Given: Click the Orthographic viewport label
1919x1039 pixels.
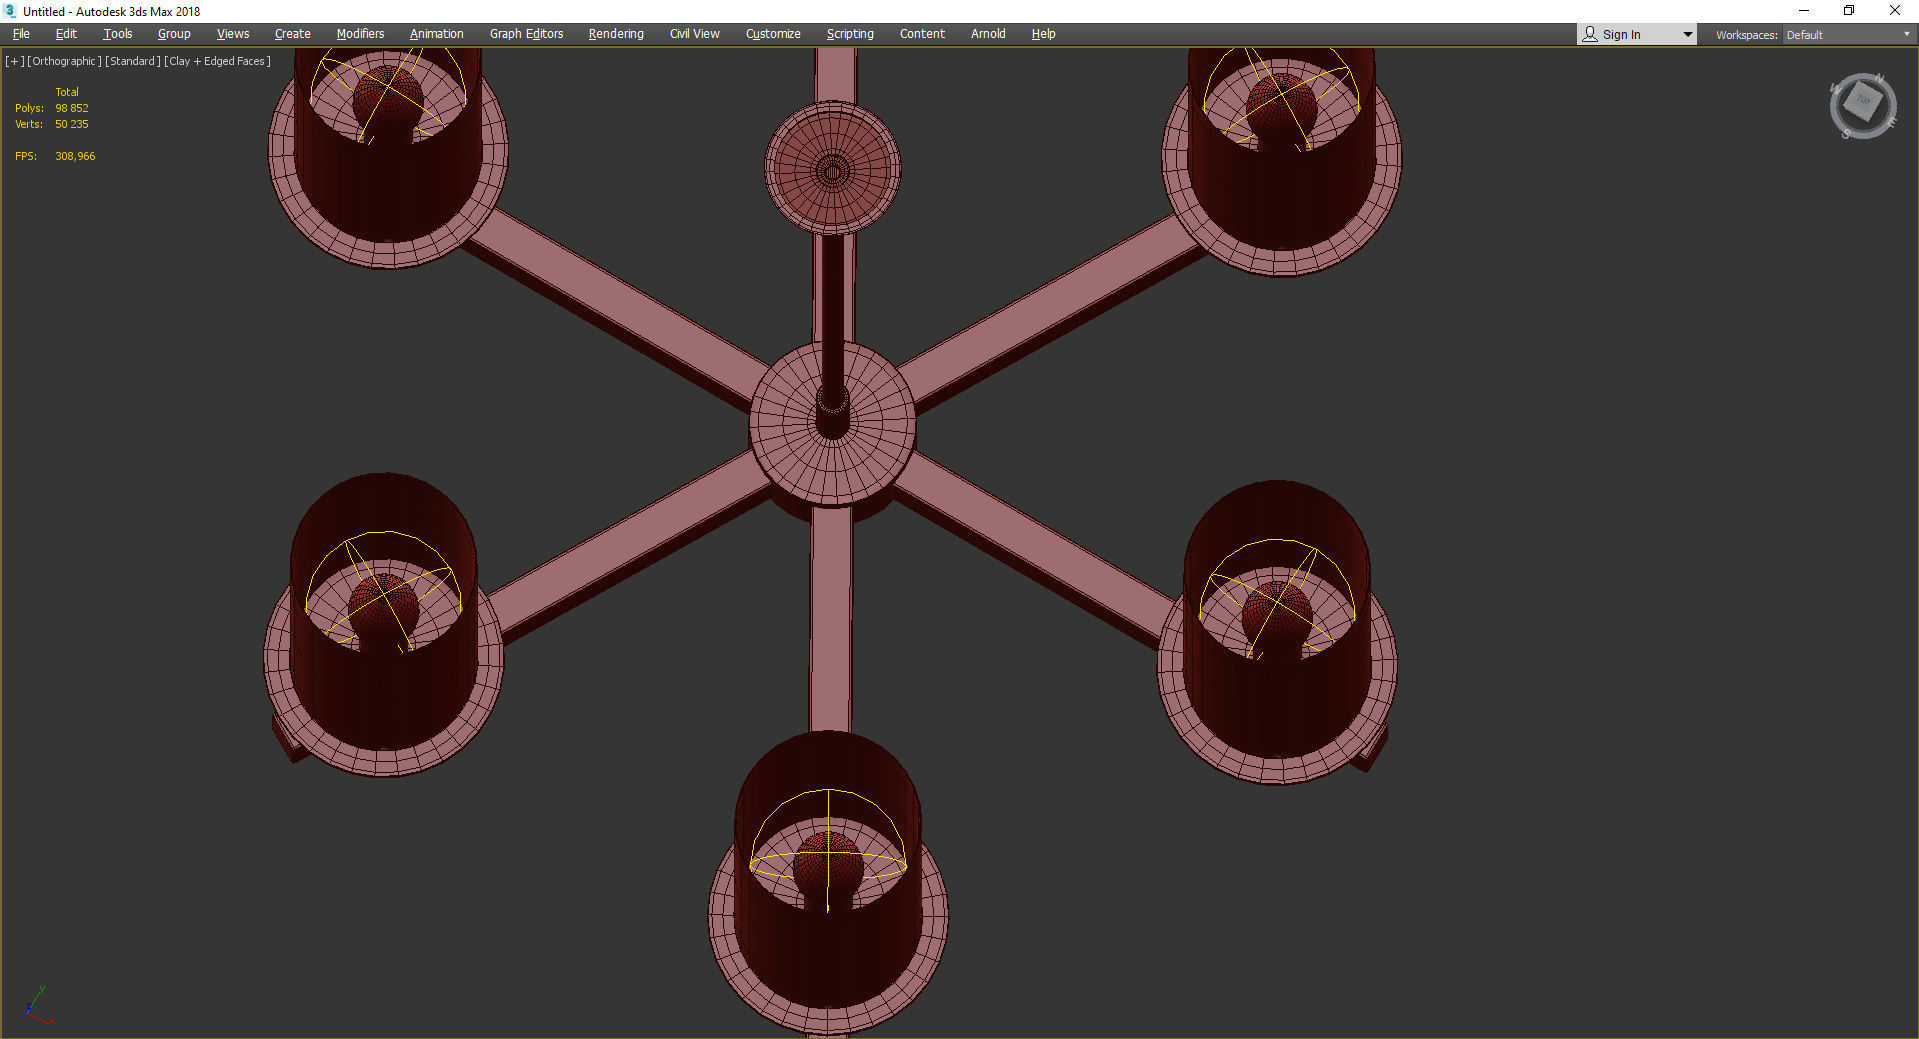Looking at the screenshot, I should [x=65, y=61].
